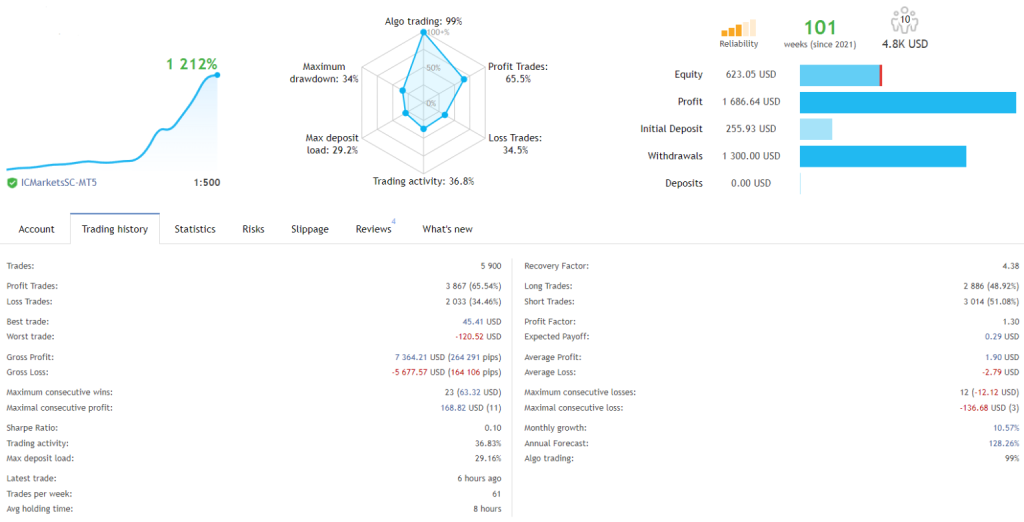
Task: Click the Withdrawals bar
Action: coord(882,156)
